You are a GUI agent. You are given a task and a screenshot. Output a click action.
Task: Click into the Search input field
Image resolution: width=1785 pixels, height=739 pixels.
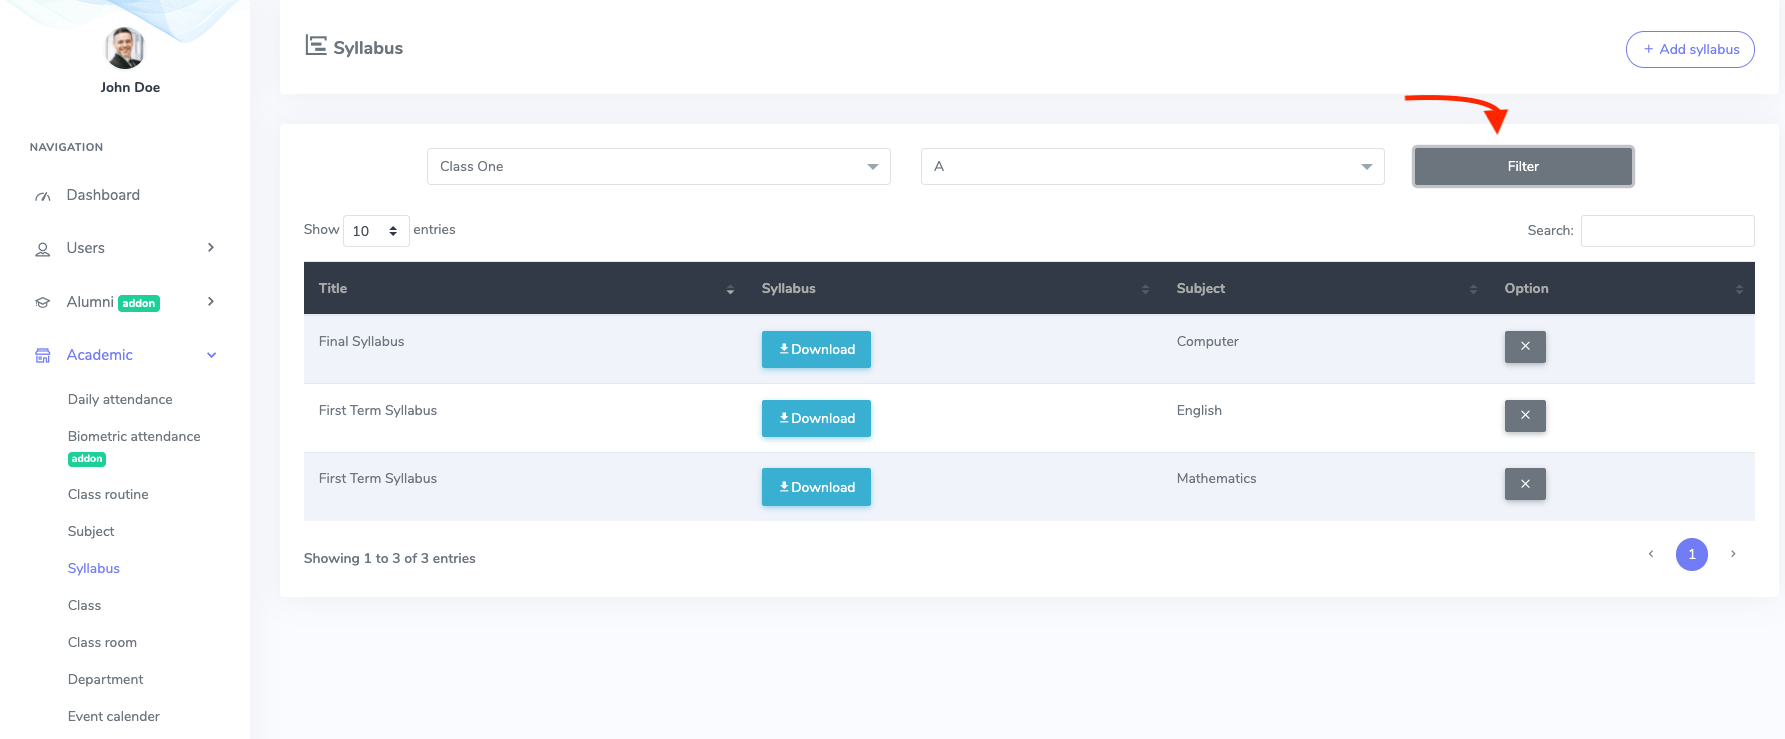tap(1667, 231)
